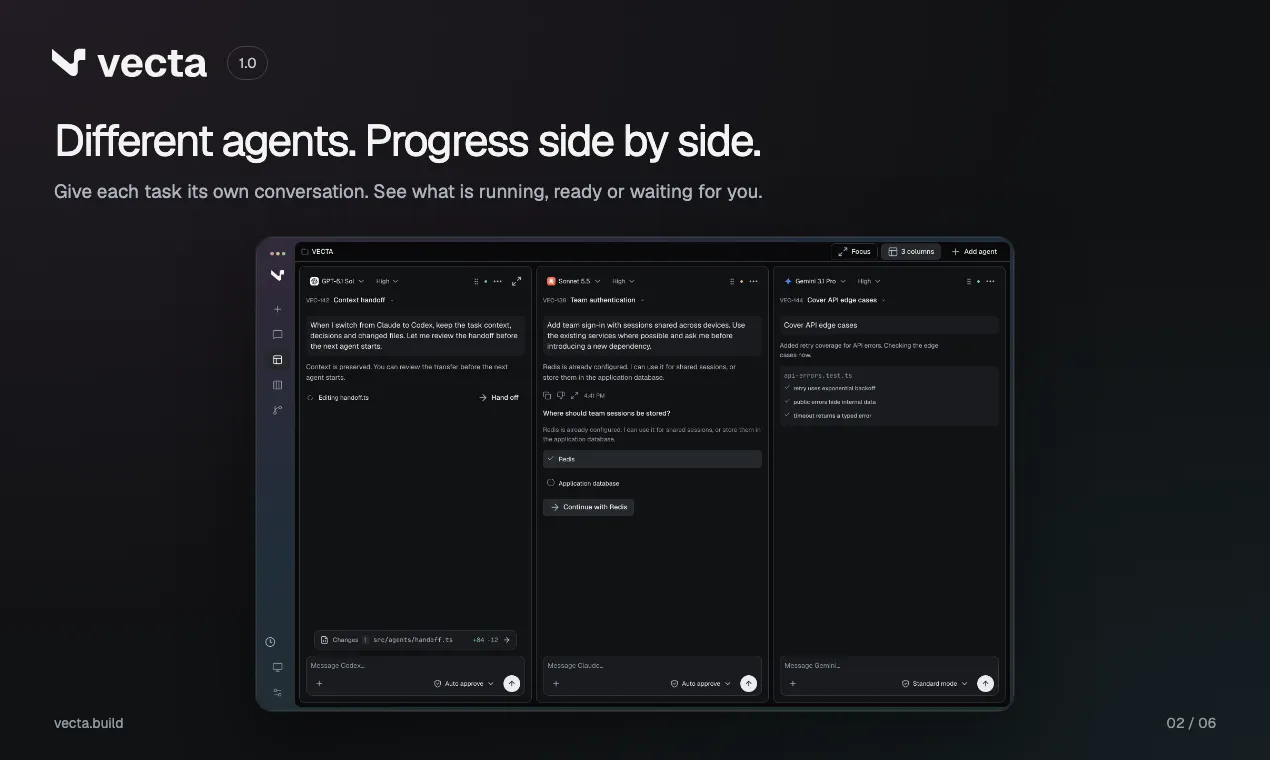The height and width of the screenshot is (760, 1270).
Task: Click the Vecta logo icon atop the app sidebar
Action: pos(277,275)
